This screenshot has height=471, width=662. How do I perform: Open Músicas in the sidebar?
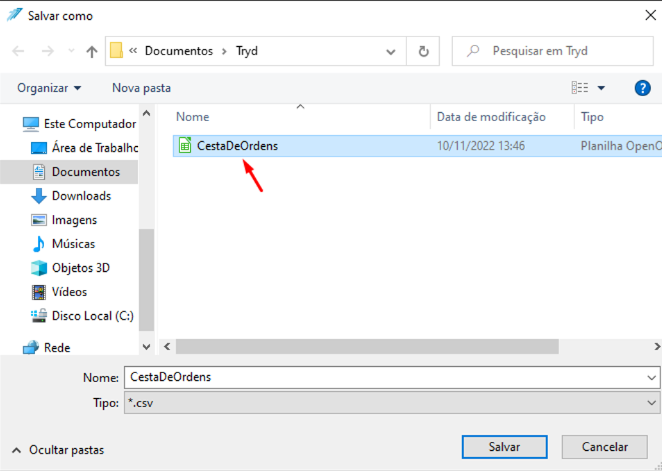coord(63,244)
